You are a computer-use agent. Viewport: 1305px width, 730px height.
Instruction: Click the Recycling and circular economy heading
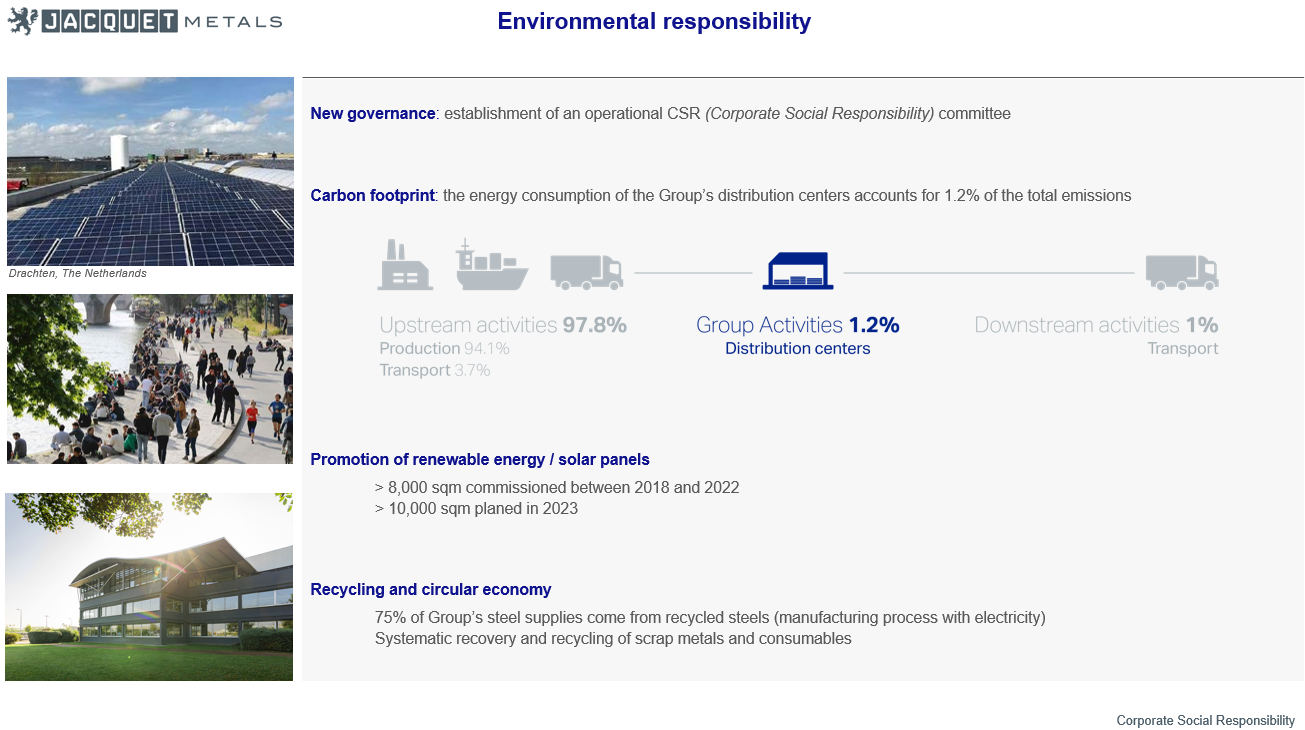pos(431,590)
